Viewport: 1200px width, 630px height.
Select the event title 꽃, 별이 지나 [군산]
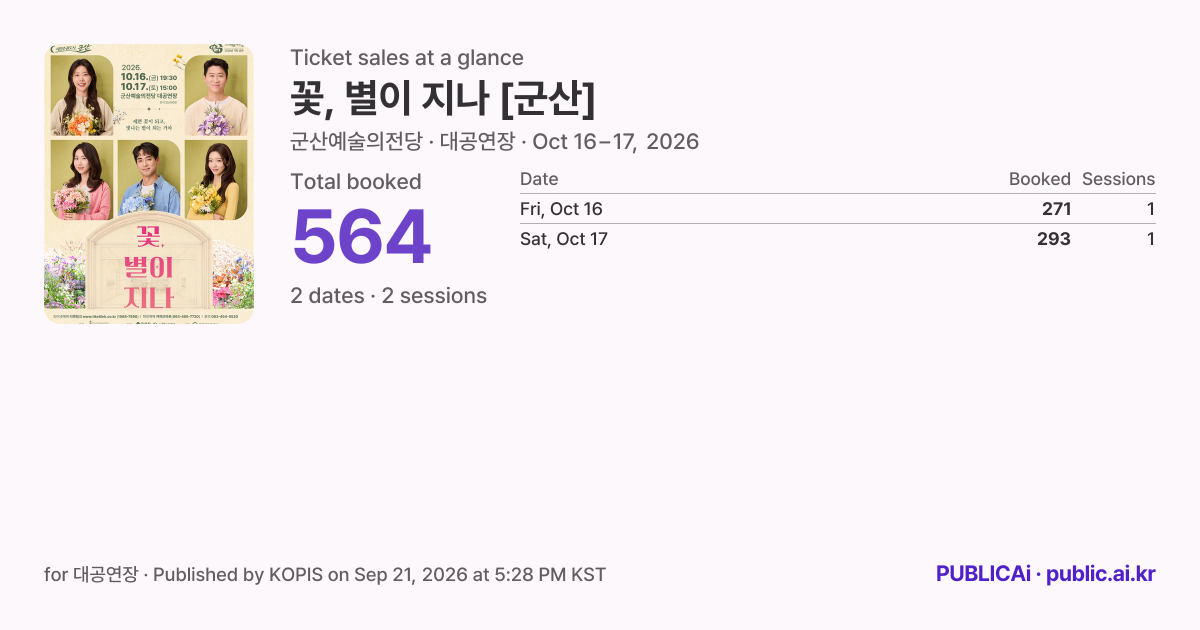coord(443,98)
